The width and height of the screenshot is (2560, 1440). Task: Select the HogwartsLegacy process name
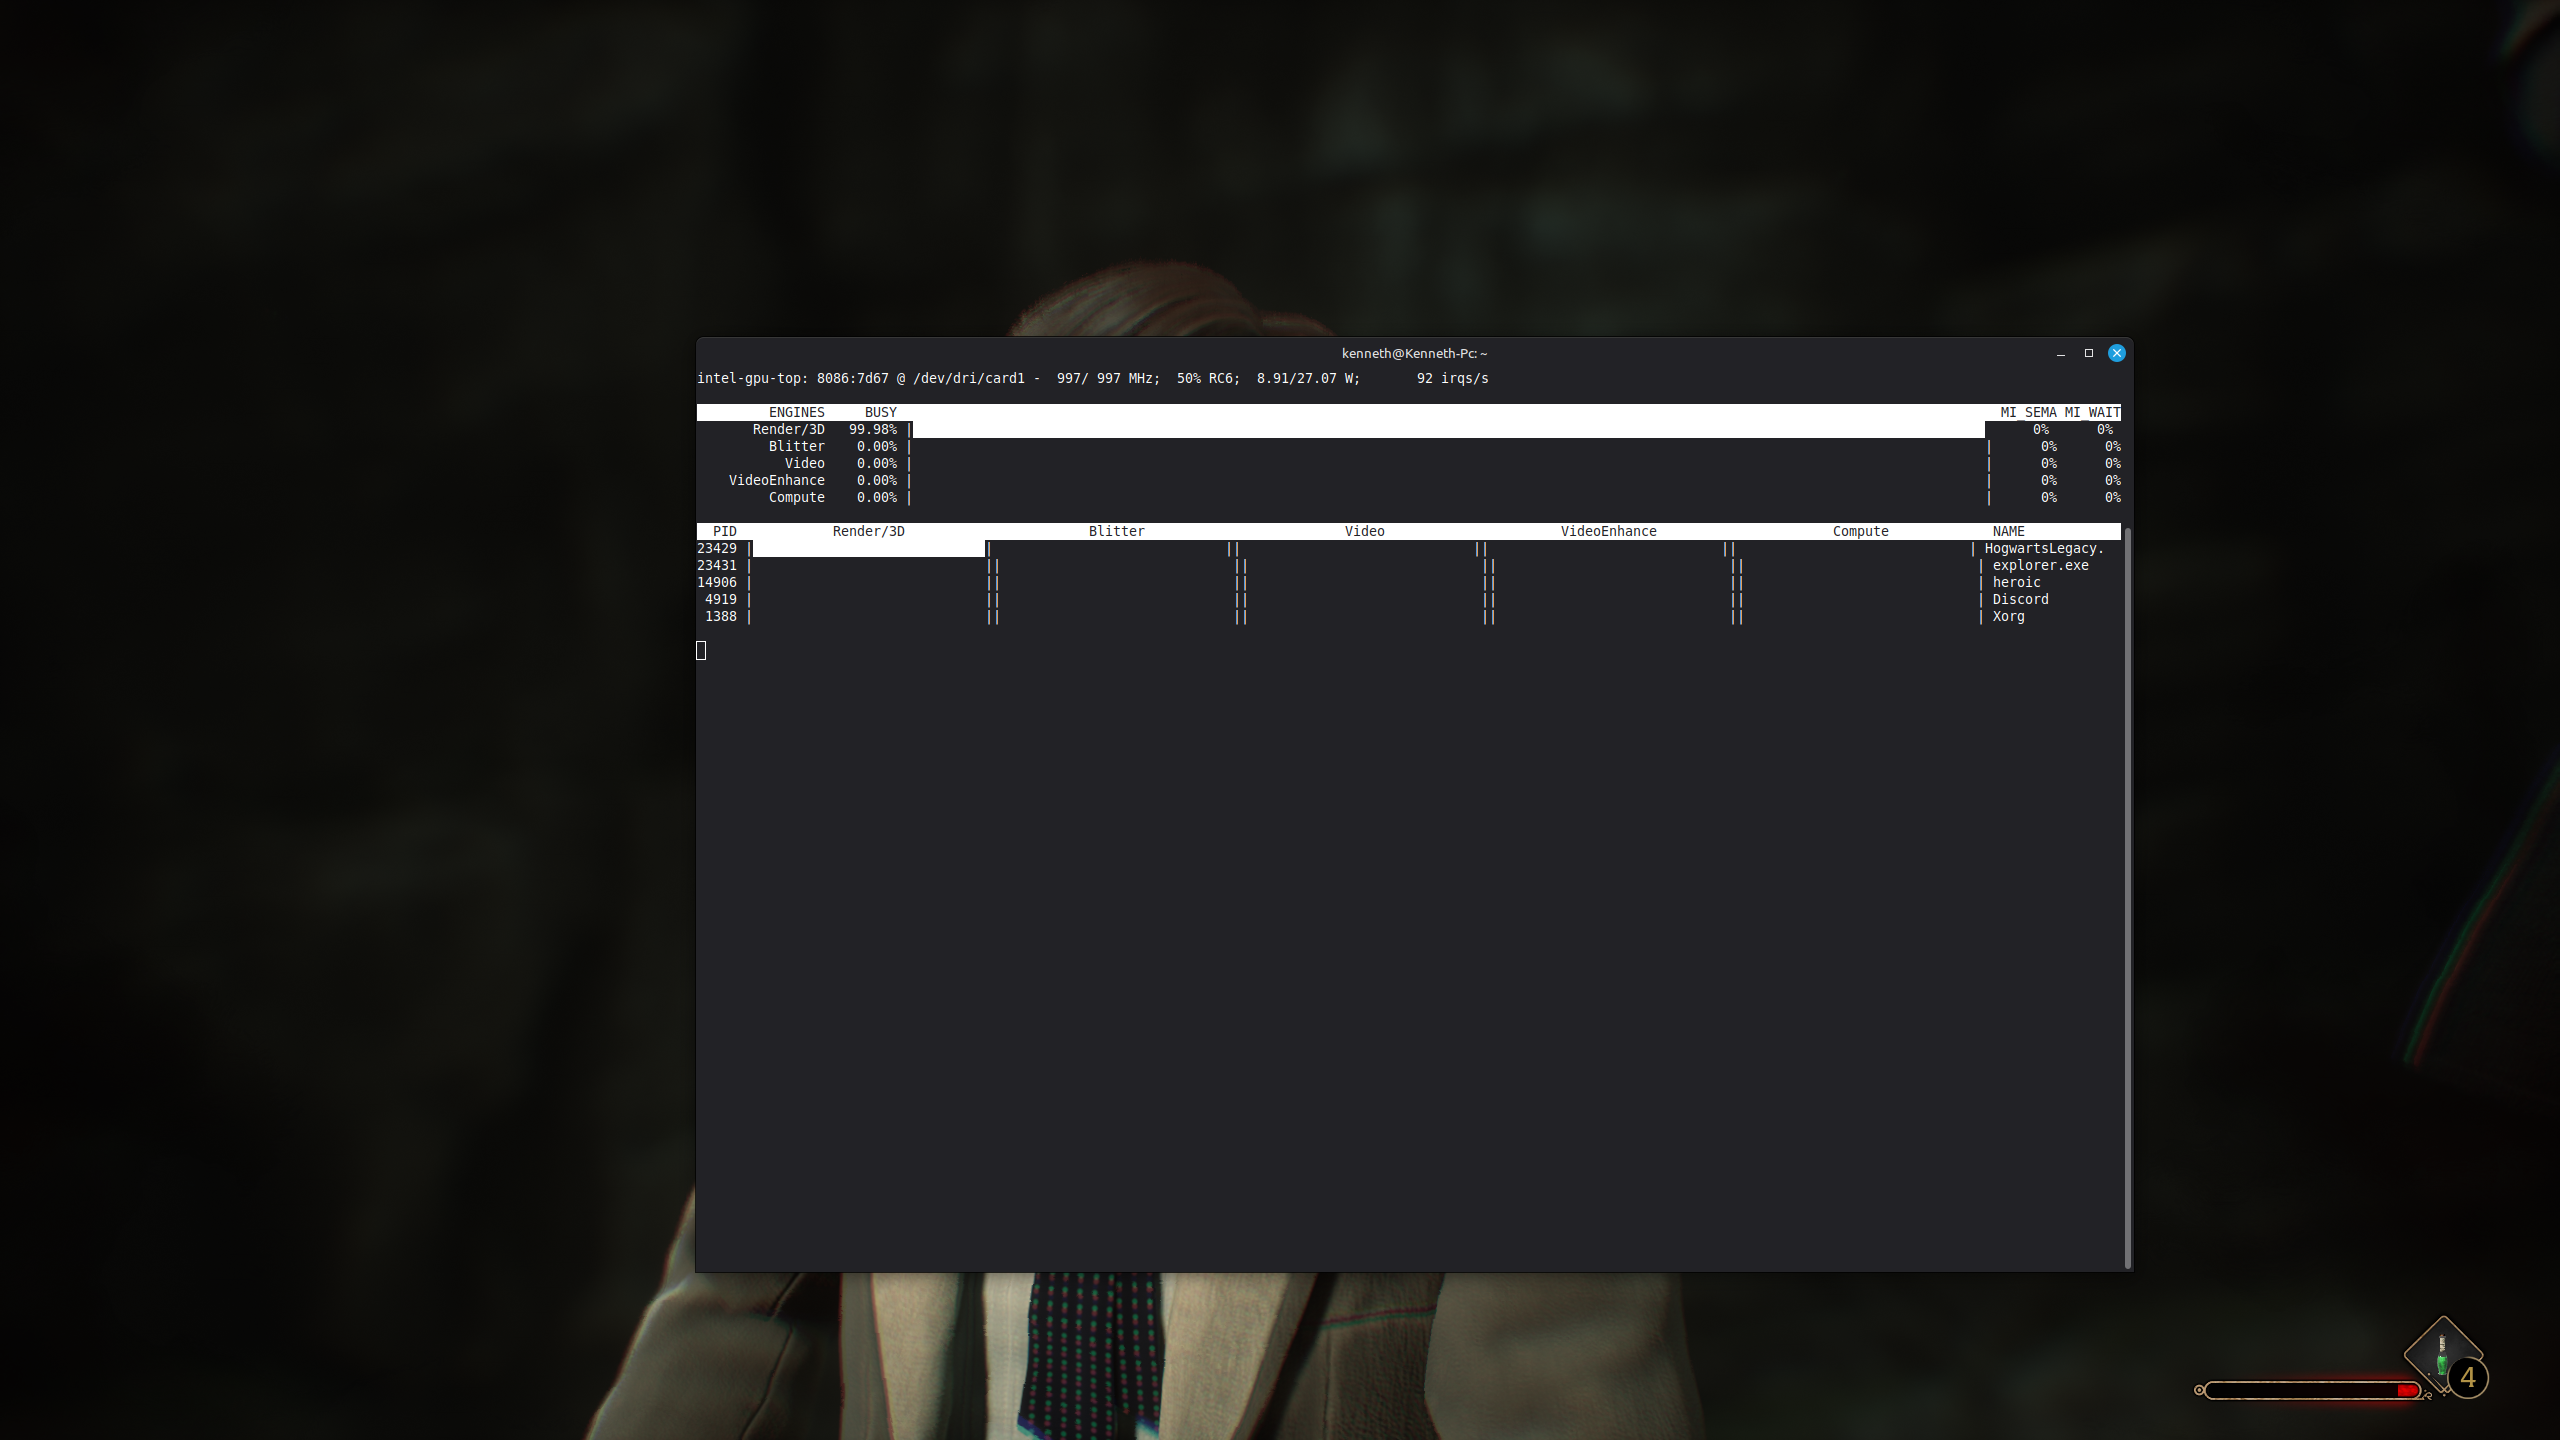click(2044, 548)
